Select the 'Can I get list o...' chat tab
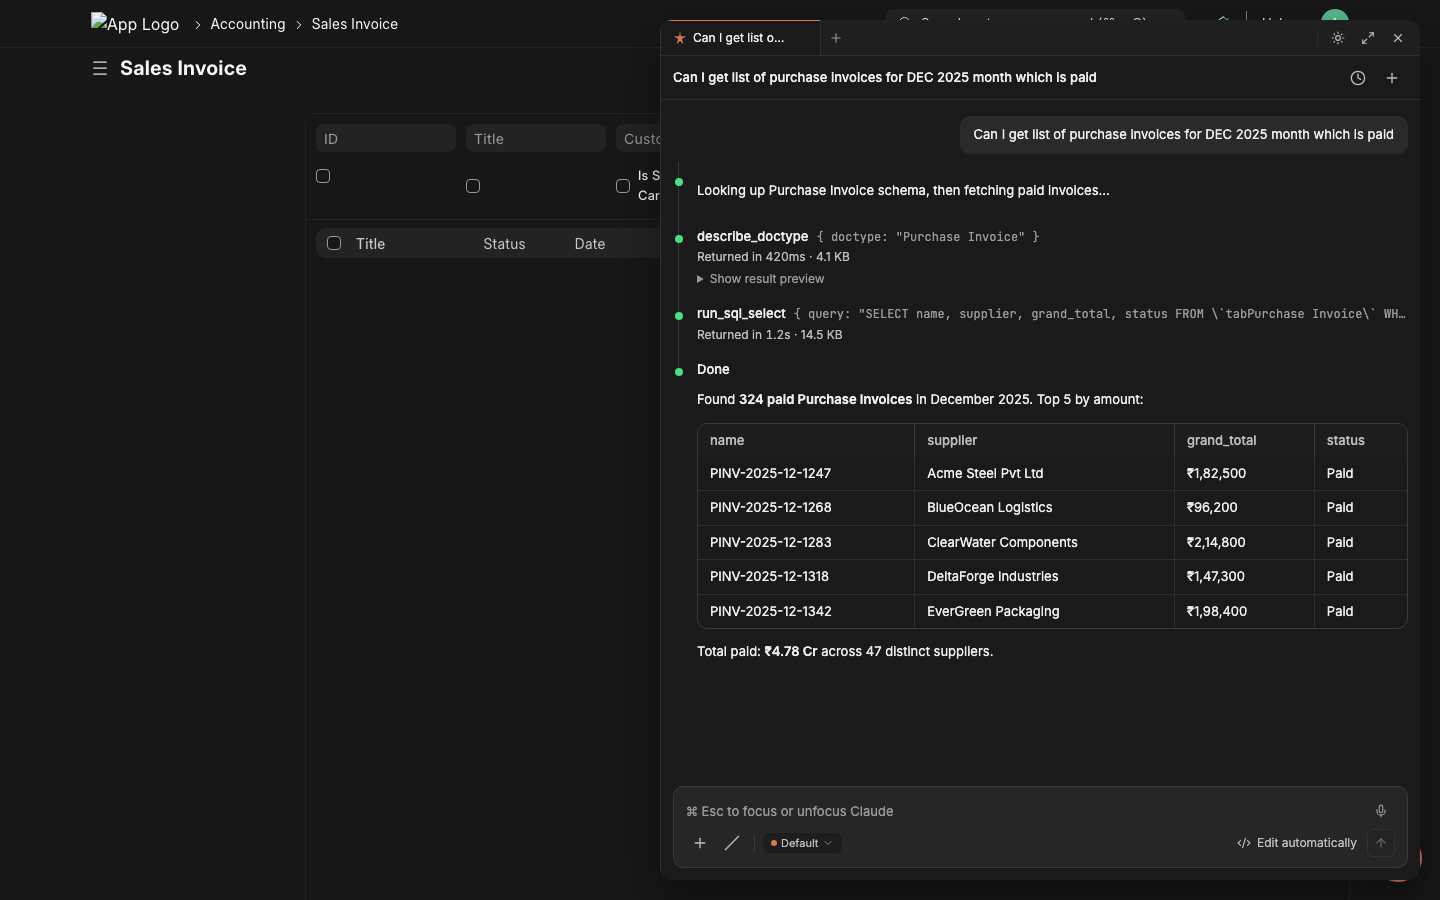This screenshot has width=1440, height=900. 741,38
